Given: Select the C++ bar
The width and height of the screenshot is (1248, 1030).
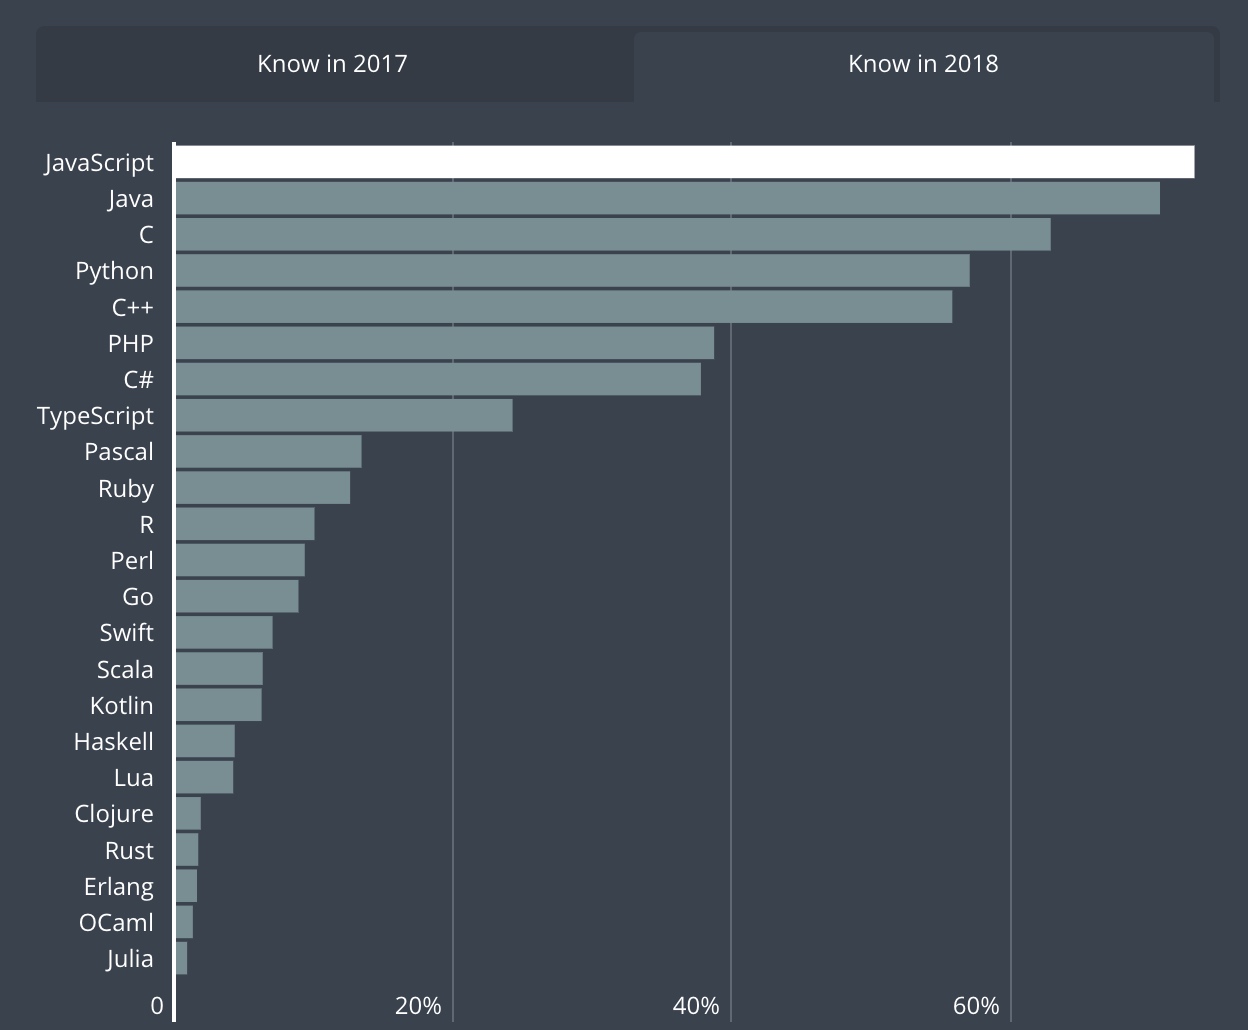Looking at the screenshot, I should click(563, 307).
